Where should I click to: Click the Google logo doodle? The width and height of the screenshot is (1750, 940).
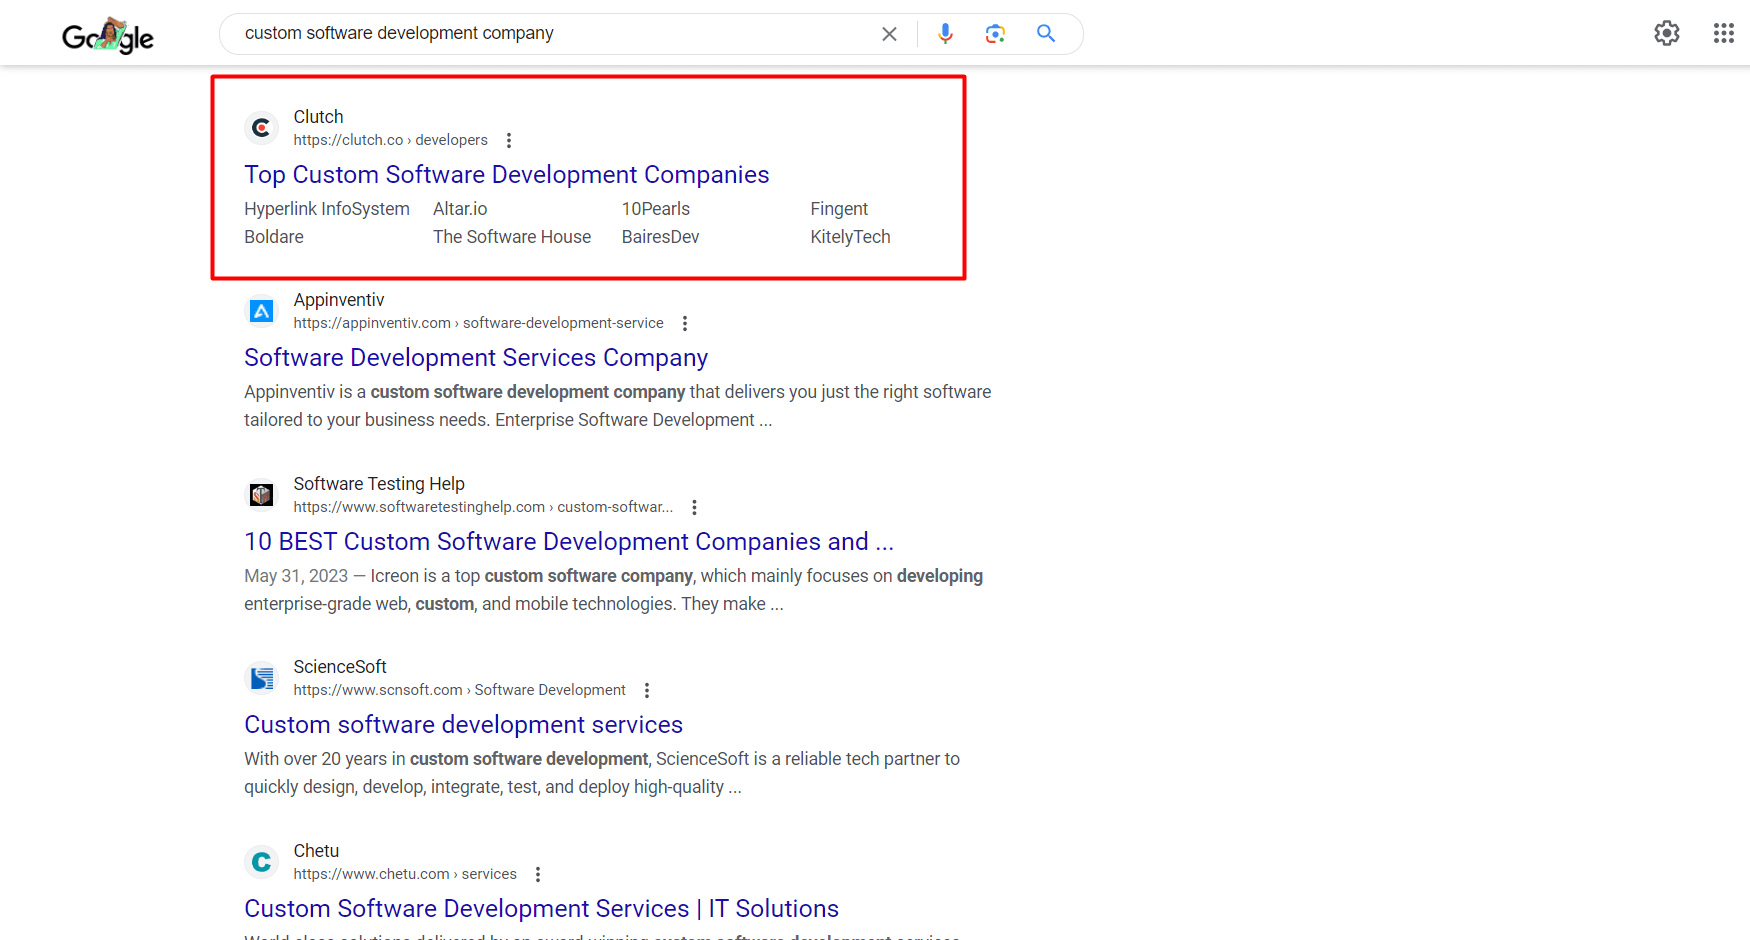[x=108, y=36]
